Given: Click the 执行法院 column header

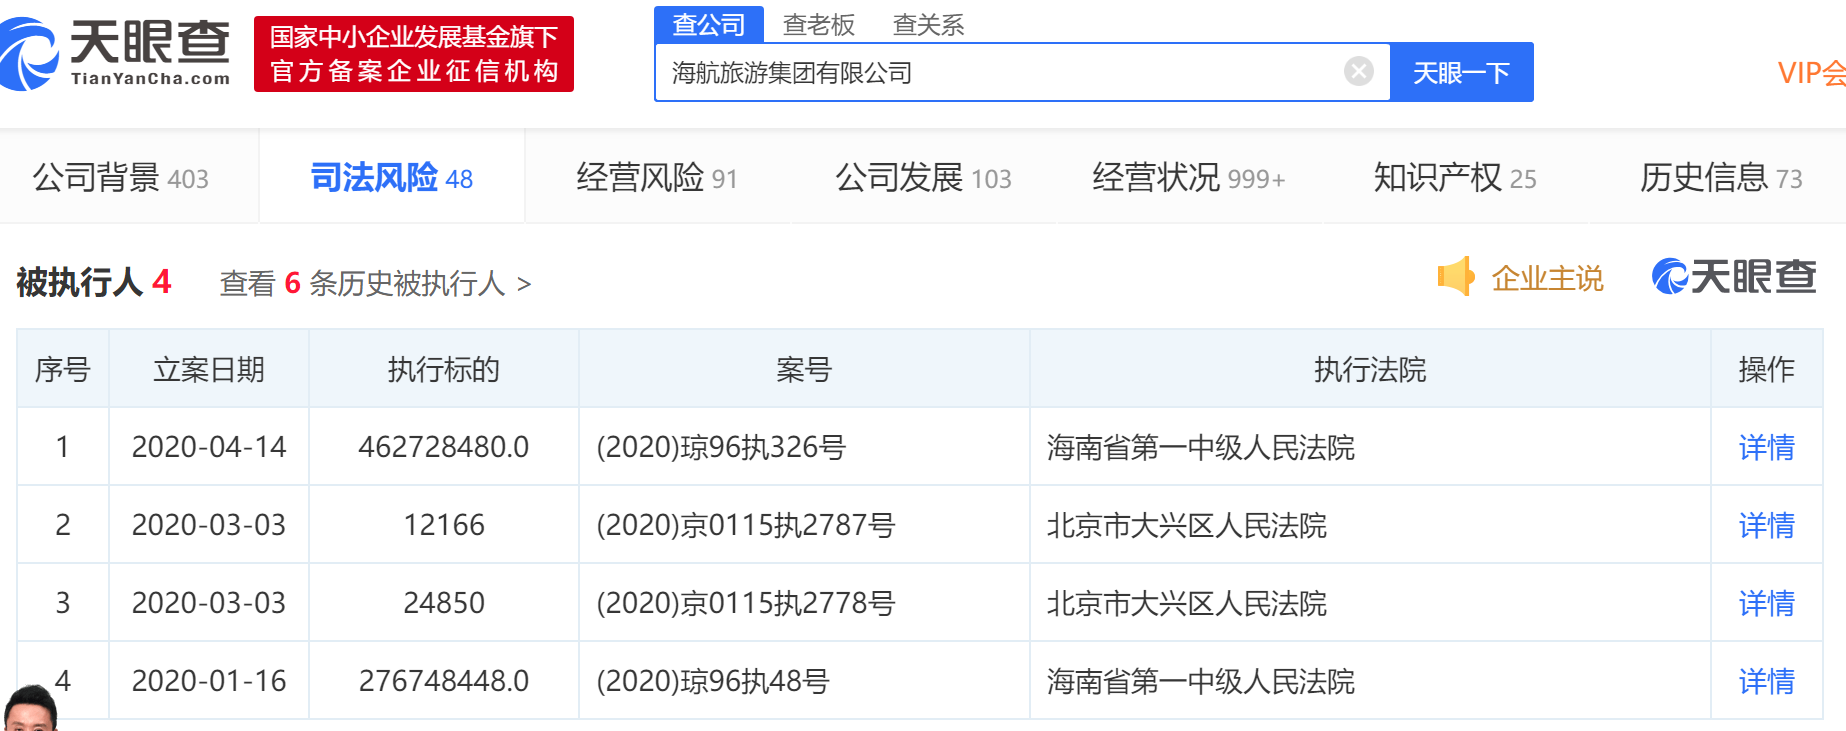Looking at the screenshot, I should pyautogui.click(x=1370, y=370).
